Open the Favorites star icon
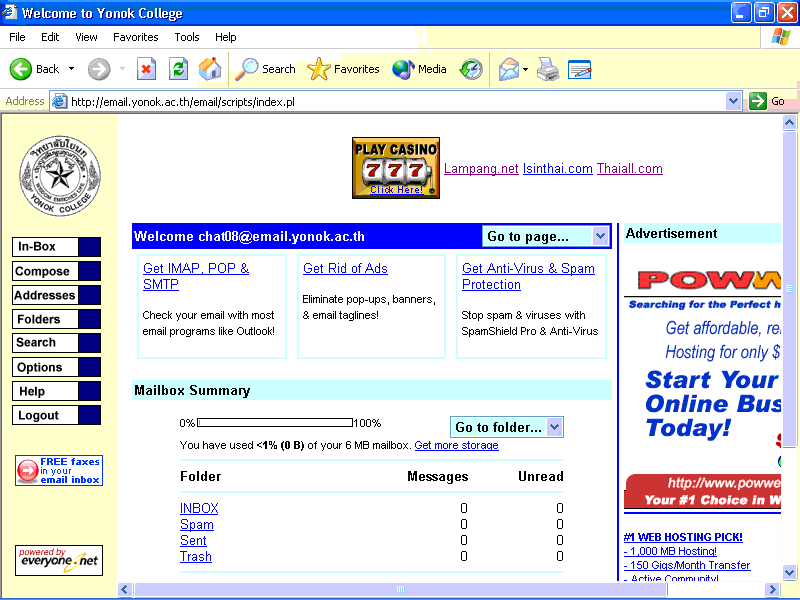 [x=319, y=69]
